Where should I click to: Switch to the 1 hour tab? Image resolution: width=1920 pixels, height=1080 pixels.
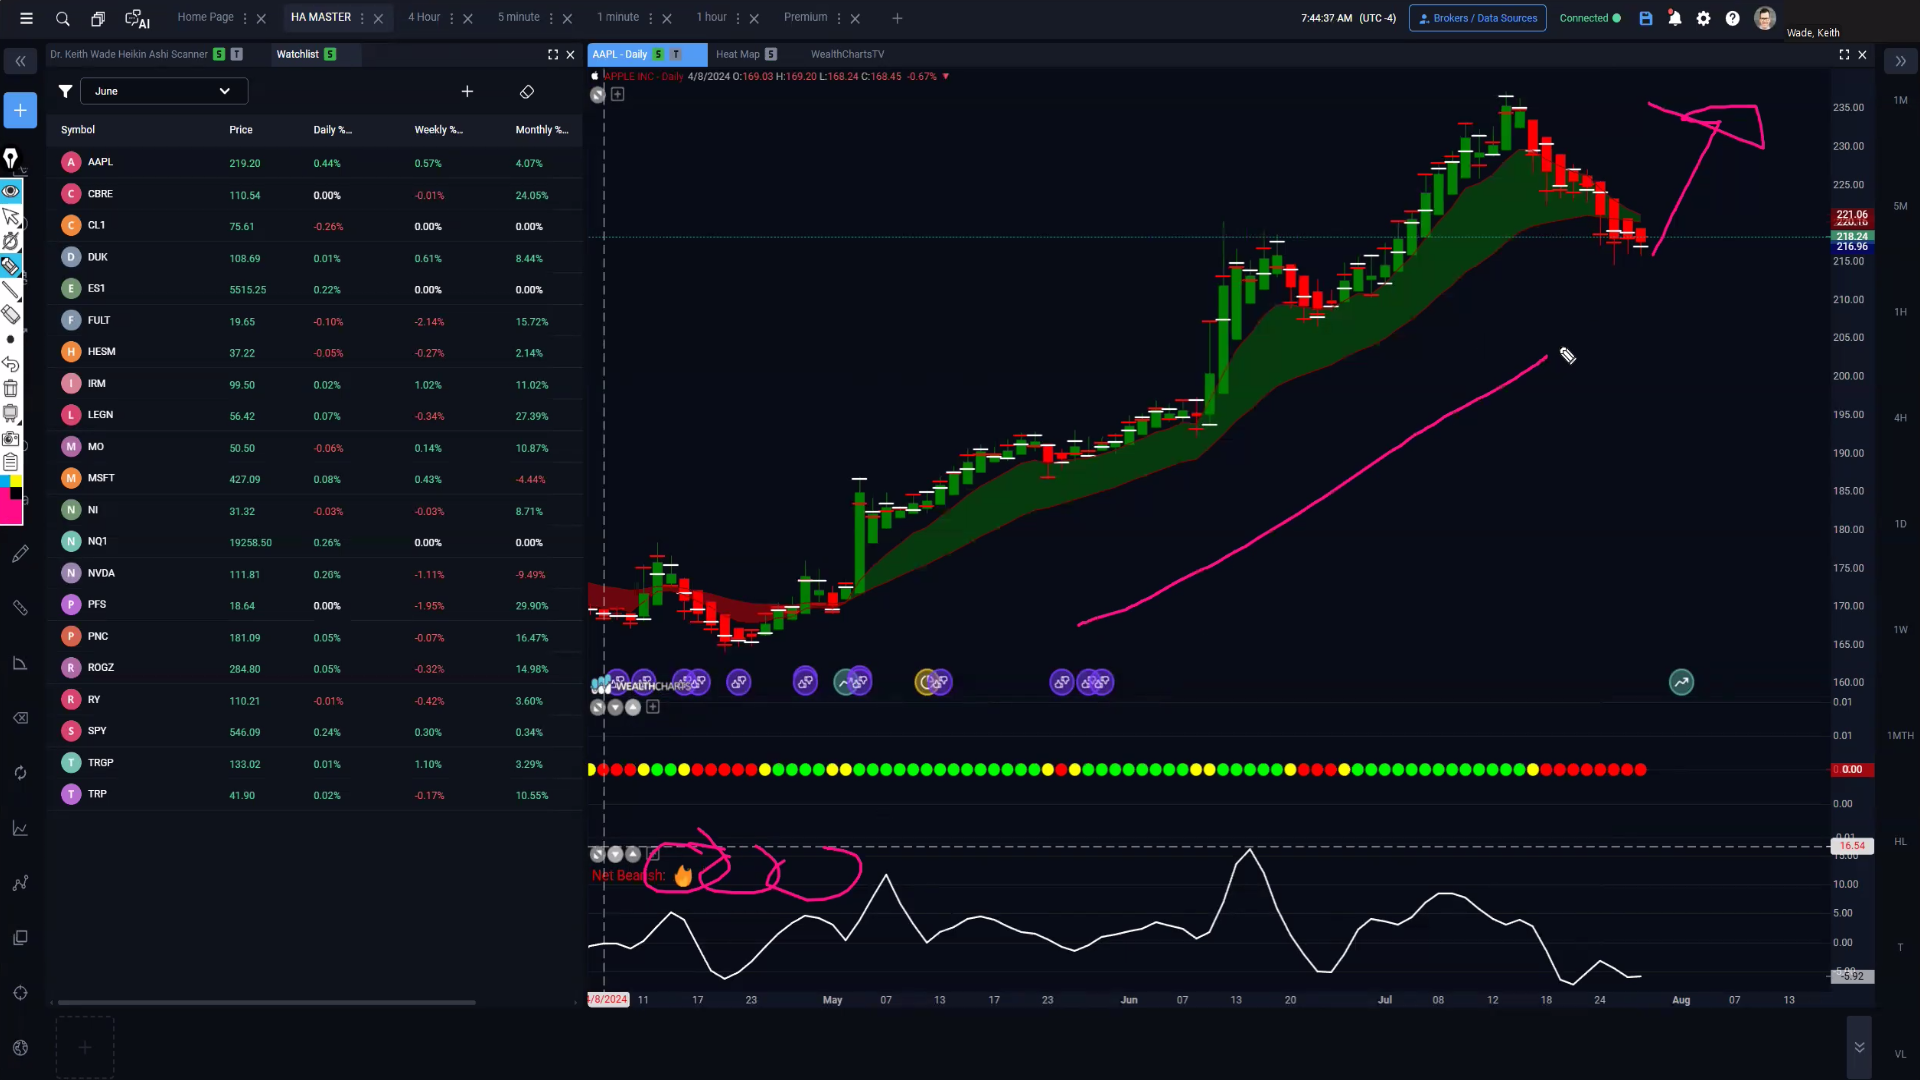[711, 17]
